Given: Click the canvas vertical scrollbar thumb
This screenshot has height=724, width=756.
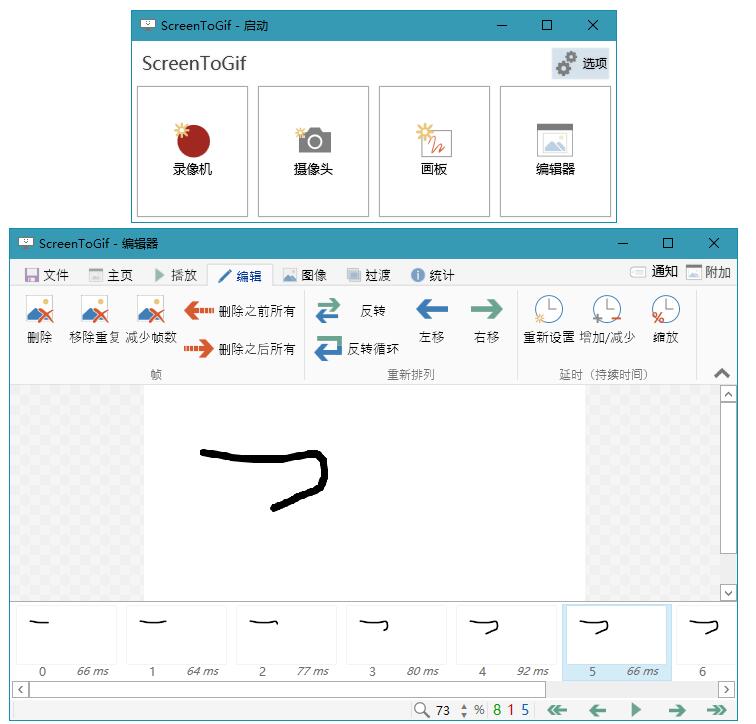Looking at the screenshot, I should click(728, 478).
